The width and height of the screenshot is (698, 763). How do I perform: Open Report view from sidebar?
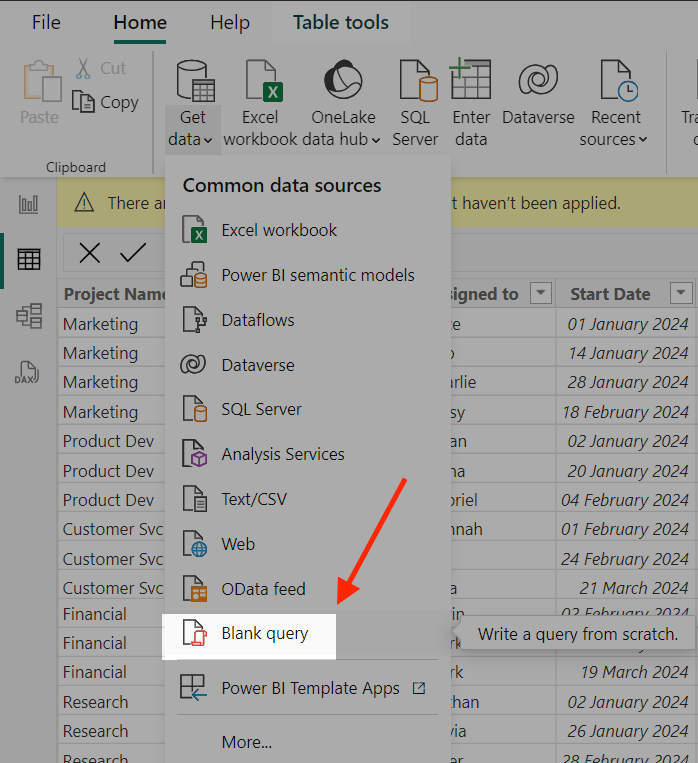click(x=29, y=204)
